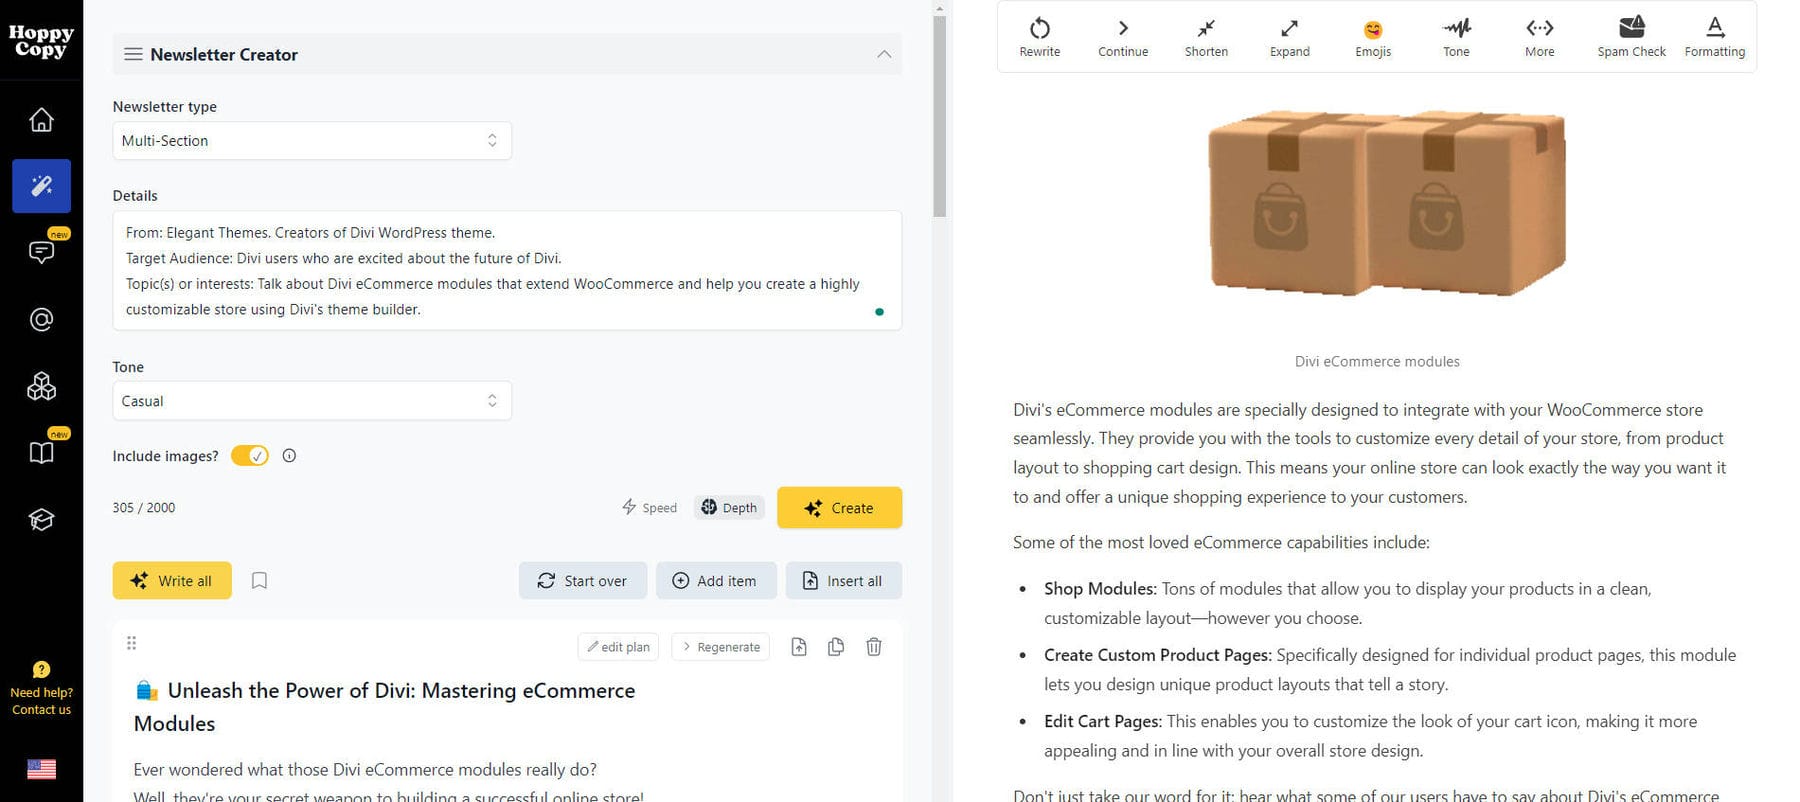Open the Emojis toolbar tool
Viewport: 1800px width, 802px height.
click(1373, 37)
